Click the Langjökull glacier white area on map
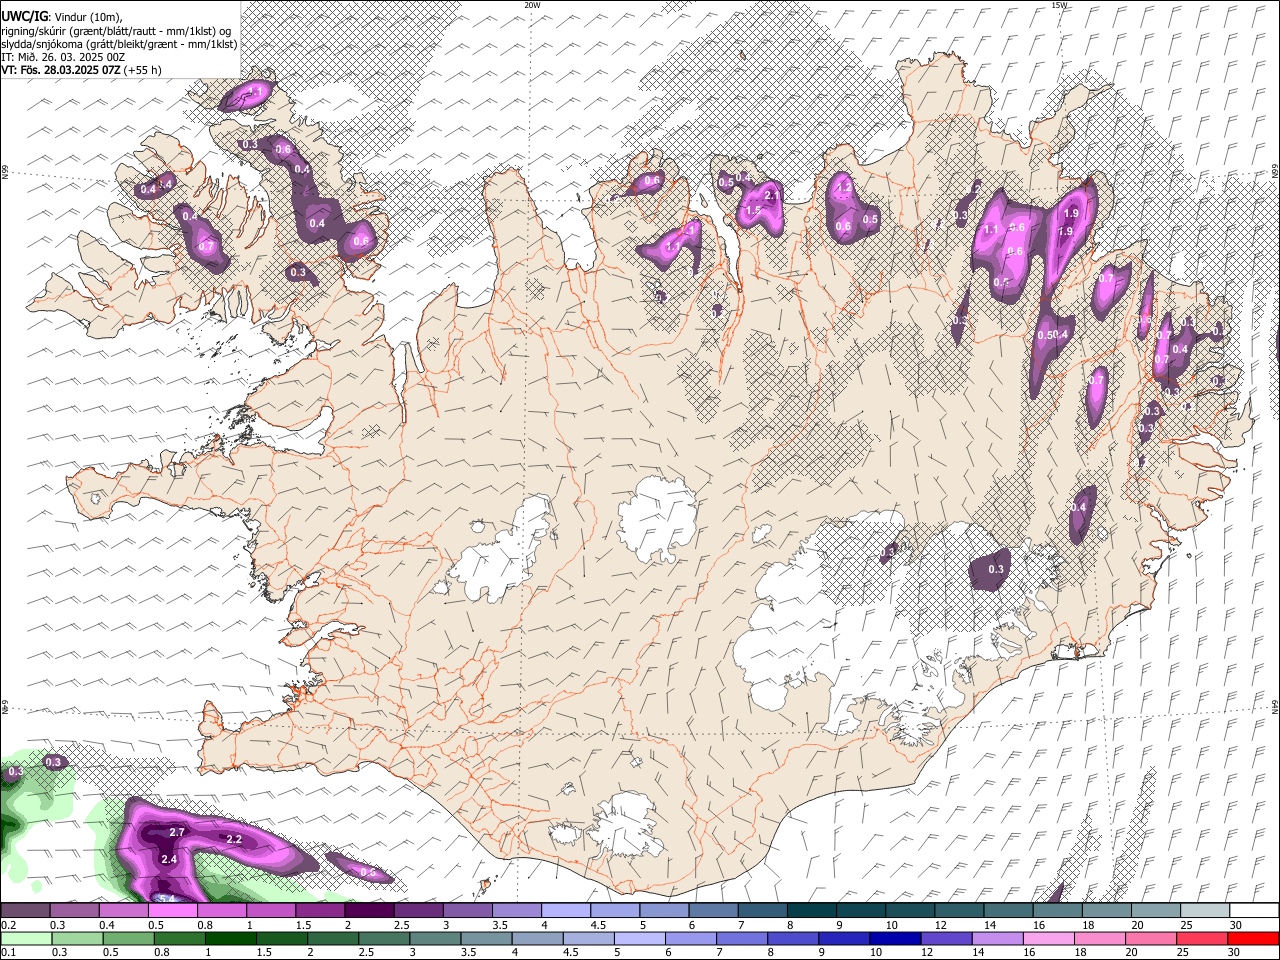The image size is (1280, 960). pos(500,550)
